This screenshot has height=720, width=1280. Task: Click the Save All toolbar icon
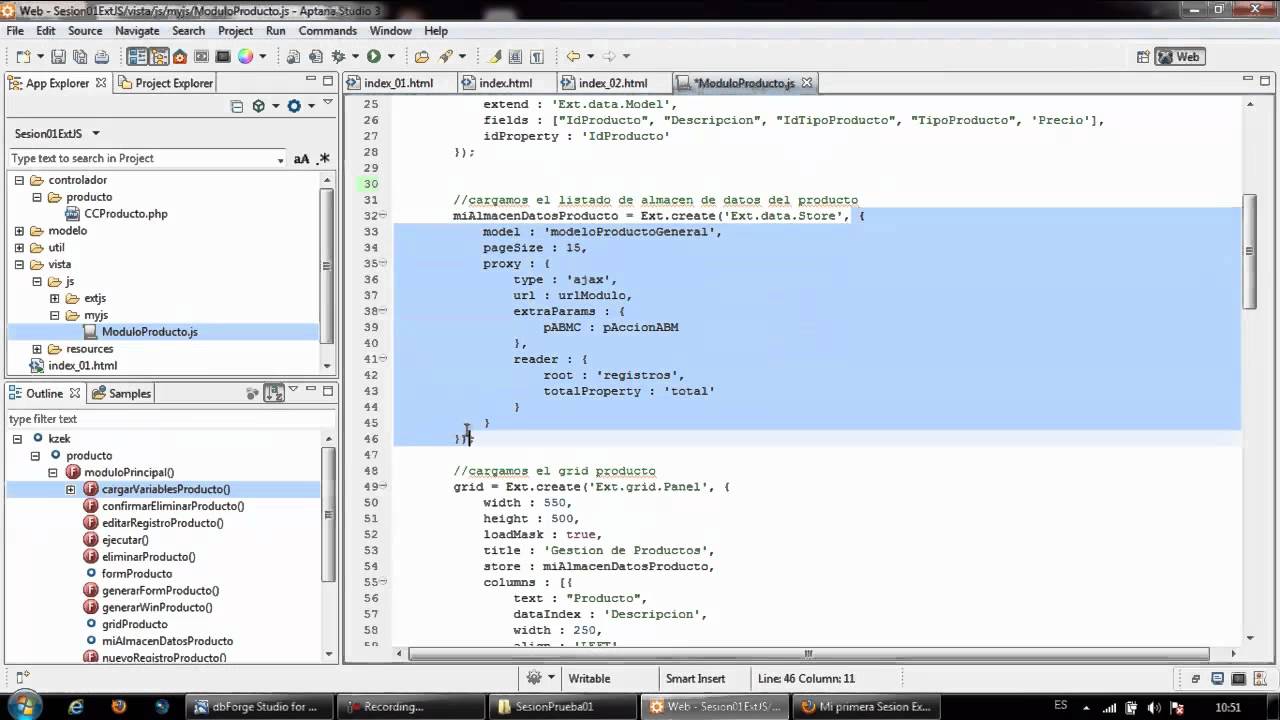point(80,57)
